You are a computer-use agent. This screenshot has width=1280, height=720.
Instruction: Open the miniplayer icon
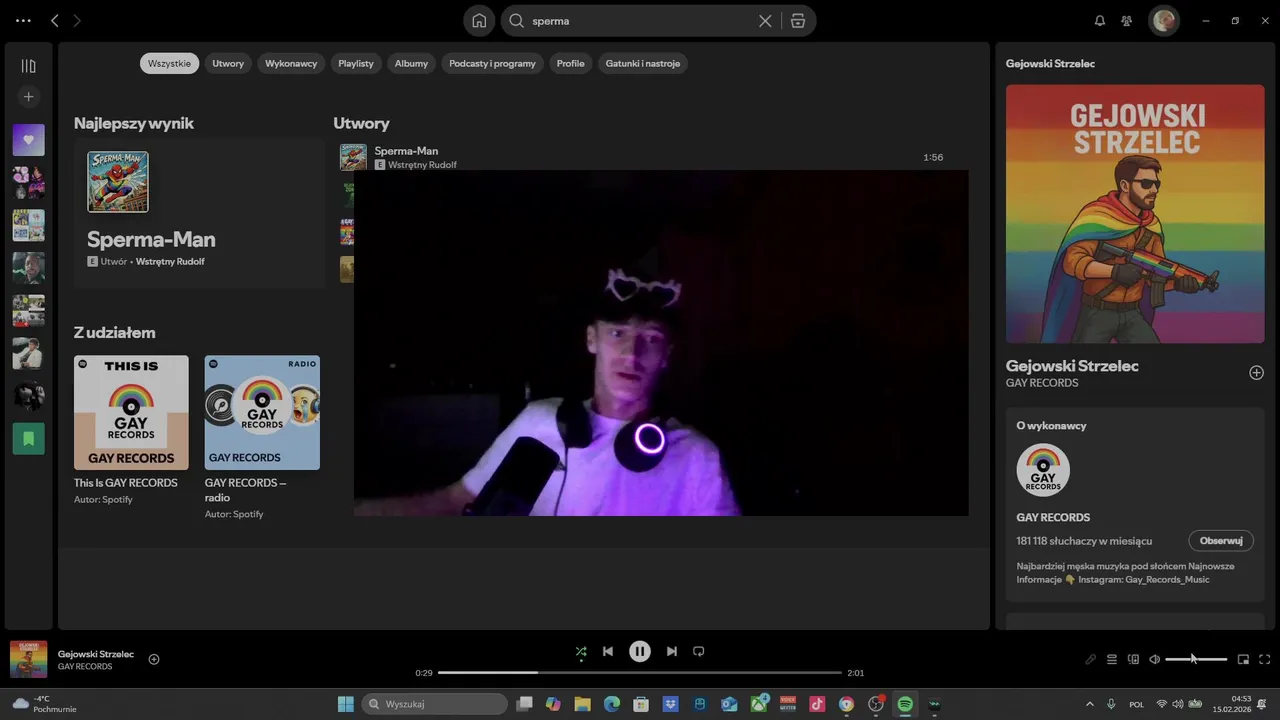tap(1243, 659)
